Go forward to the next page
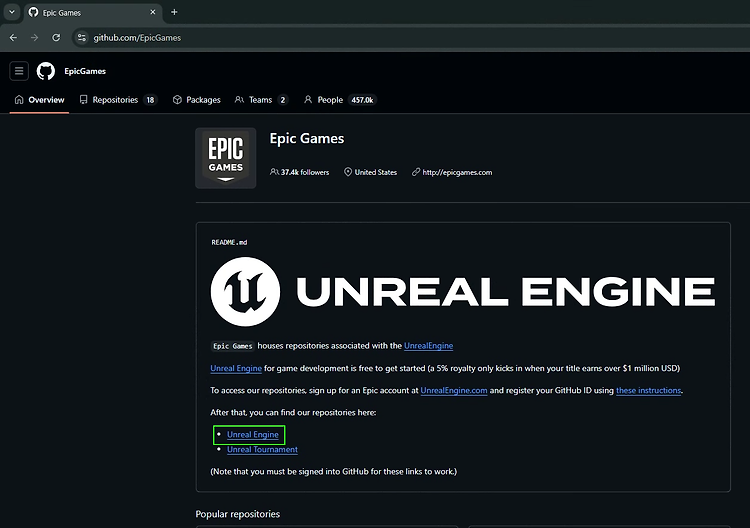Viewport: 750px width, 528px height. click(34, 37)
